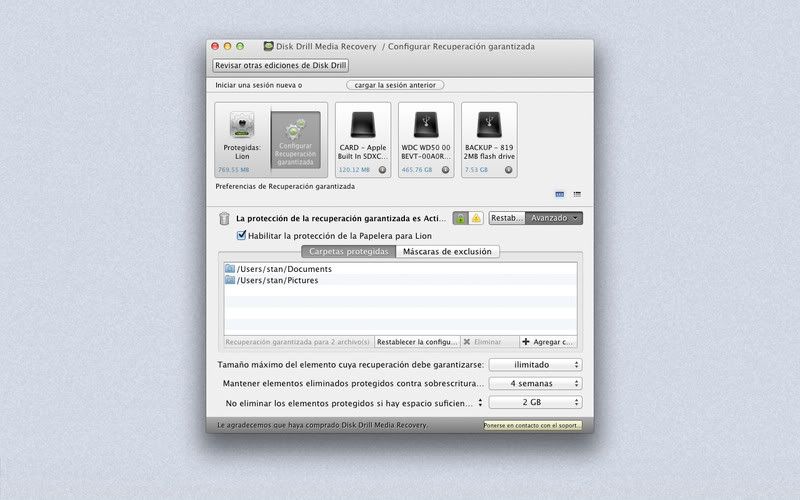The image size is (800, 500).
Task: Select the BACKUP 8192MB flash drive
Action: [x=489, y=139]
